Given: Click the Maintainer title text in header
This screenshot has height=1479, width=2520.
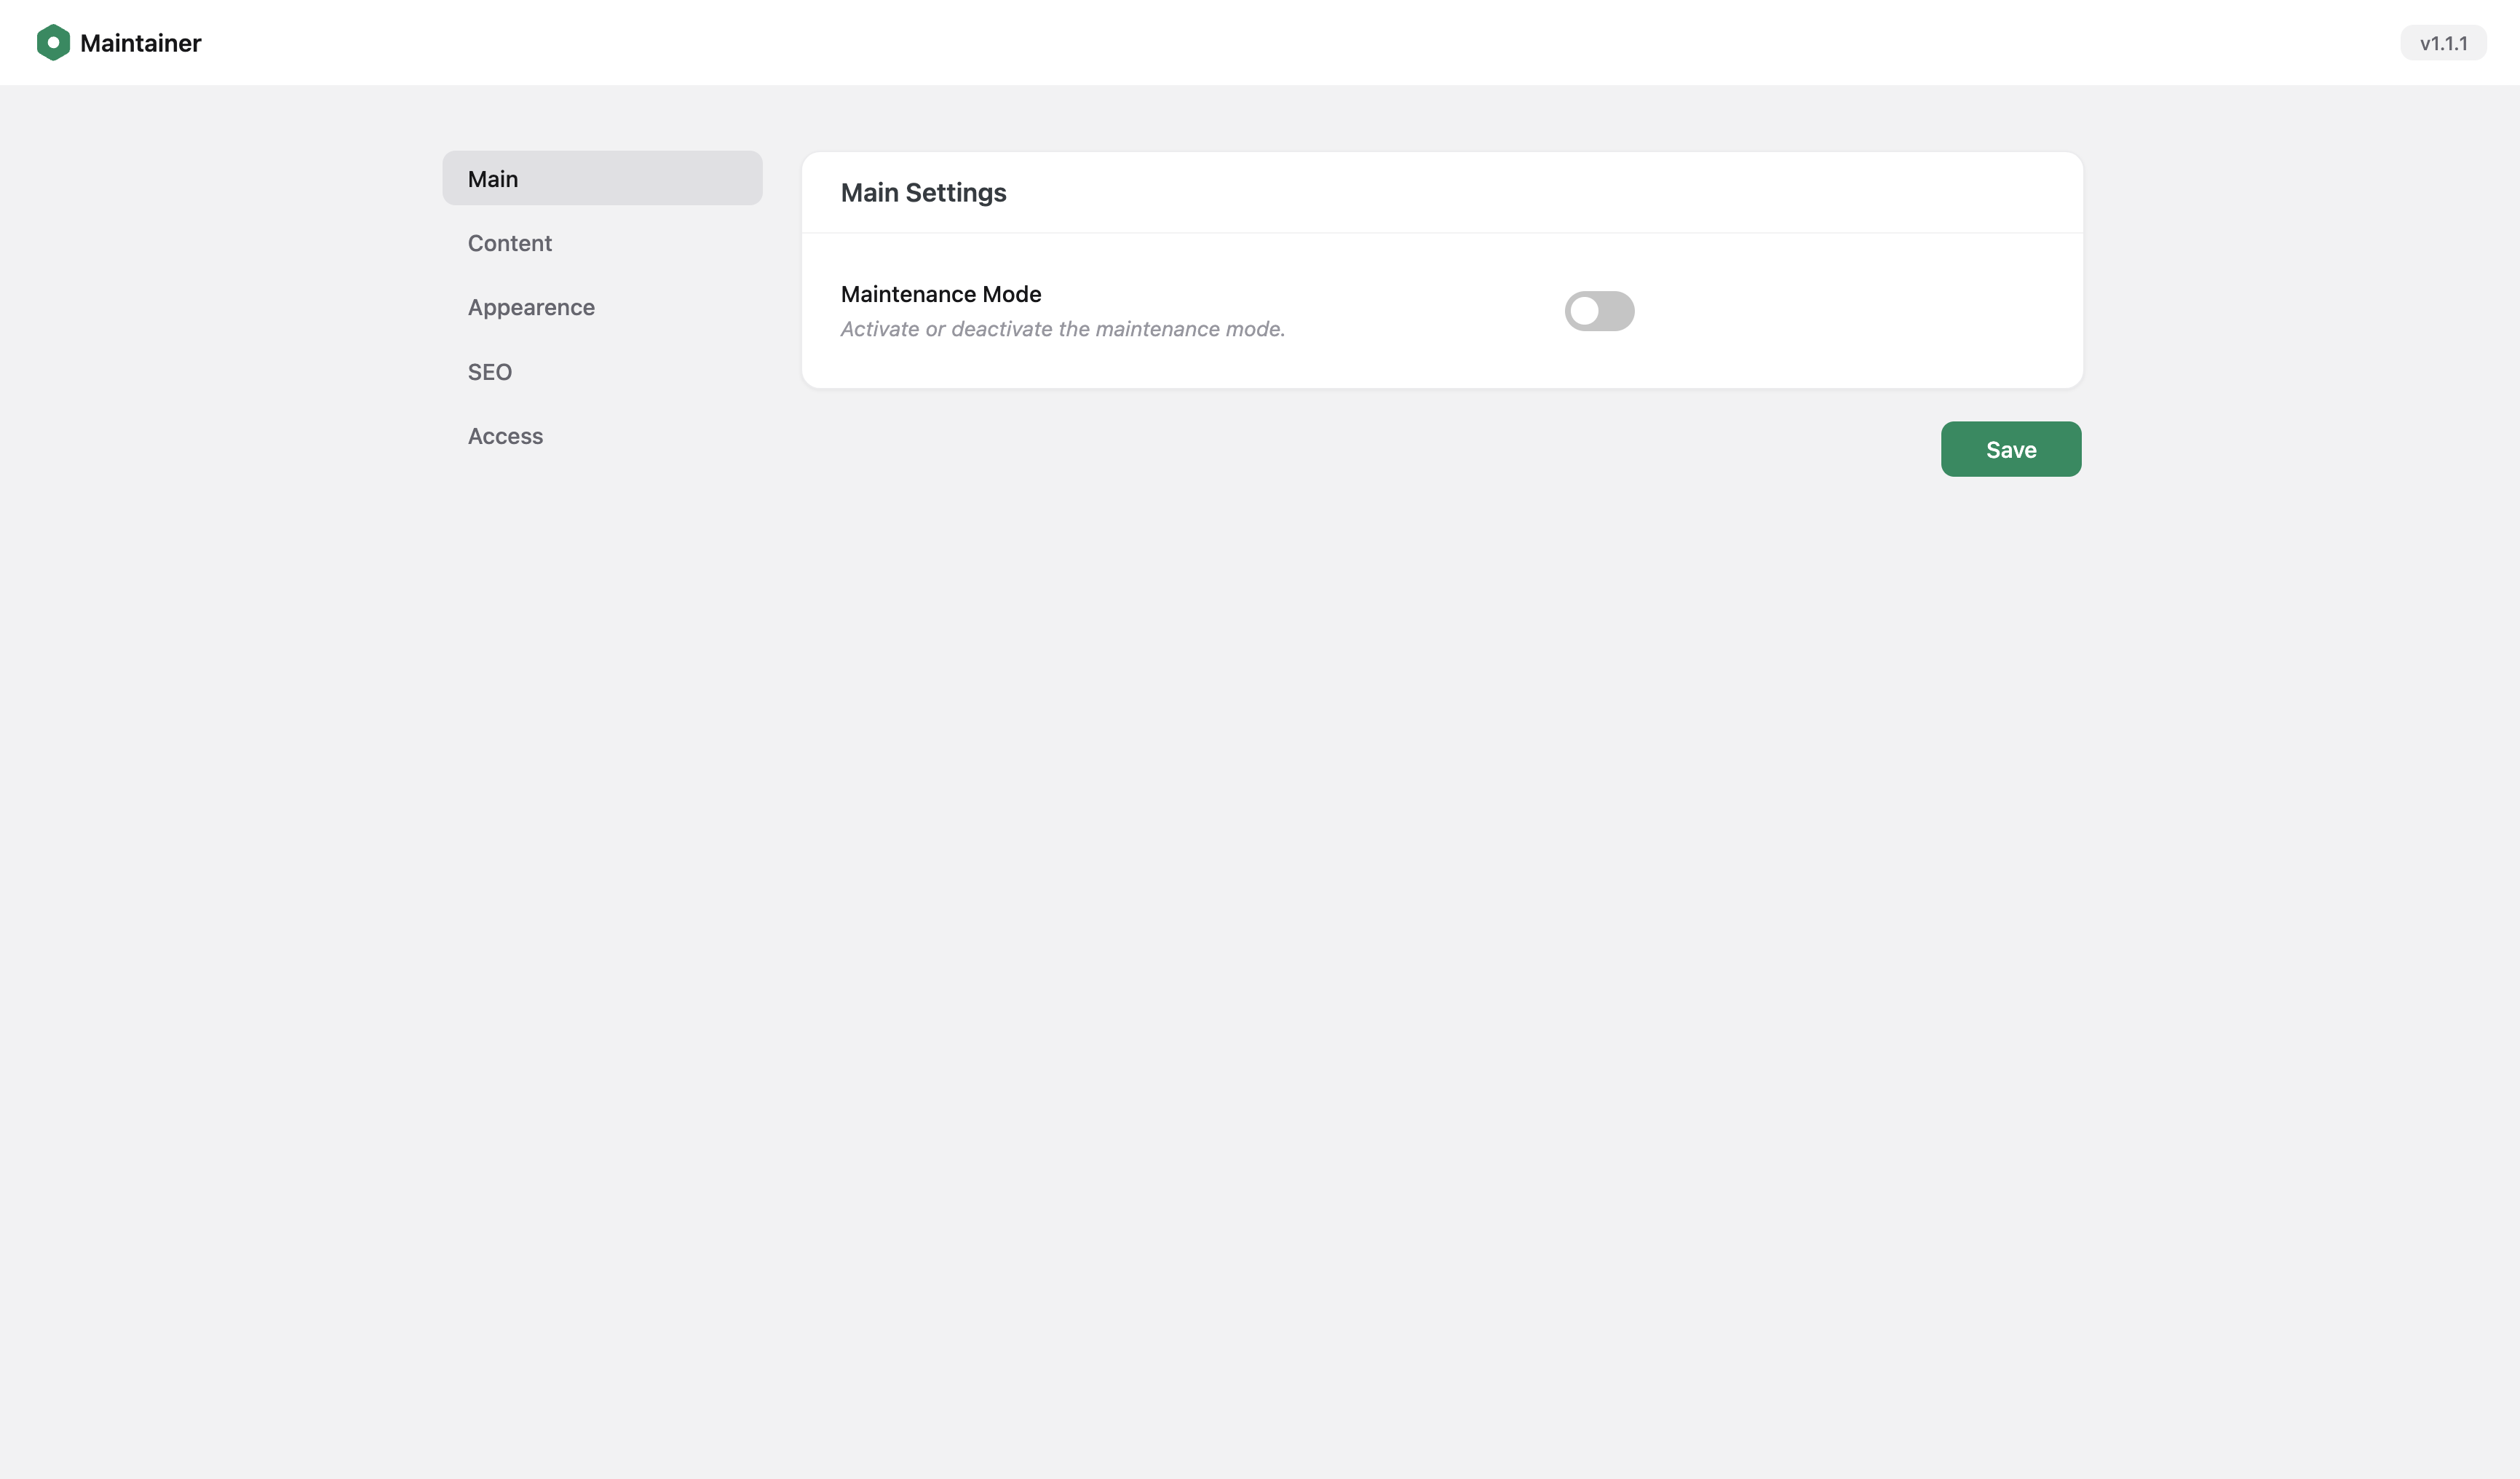Looking at the screenshot, I should 141,43.
